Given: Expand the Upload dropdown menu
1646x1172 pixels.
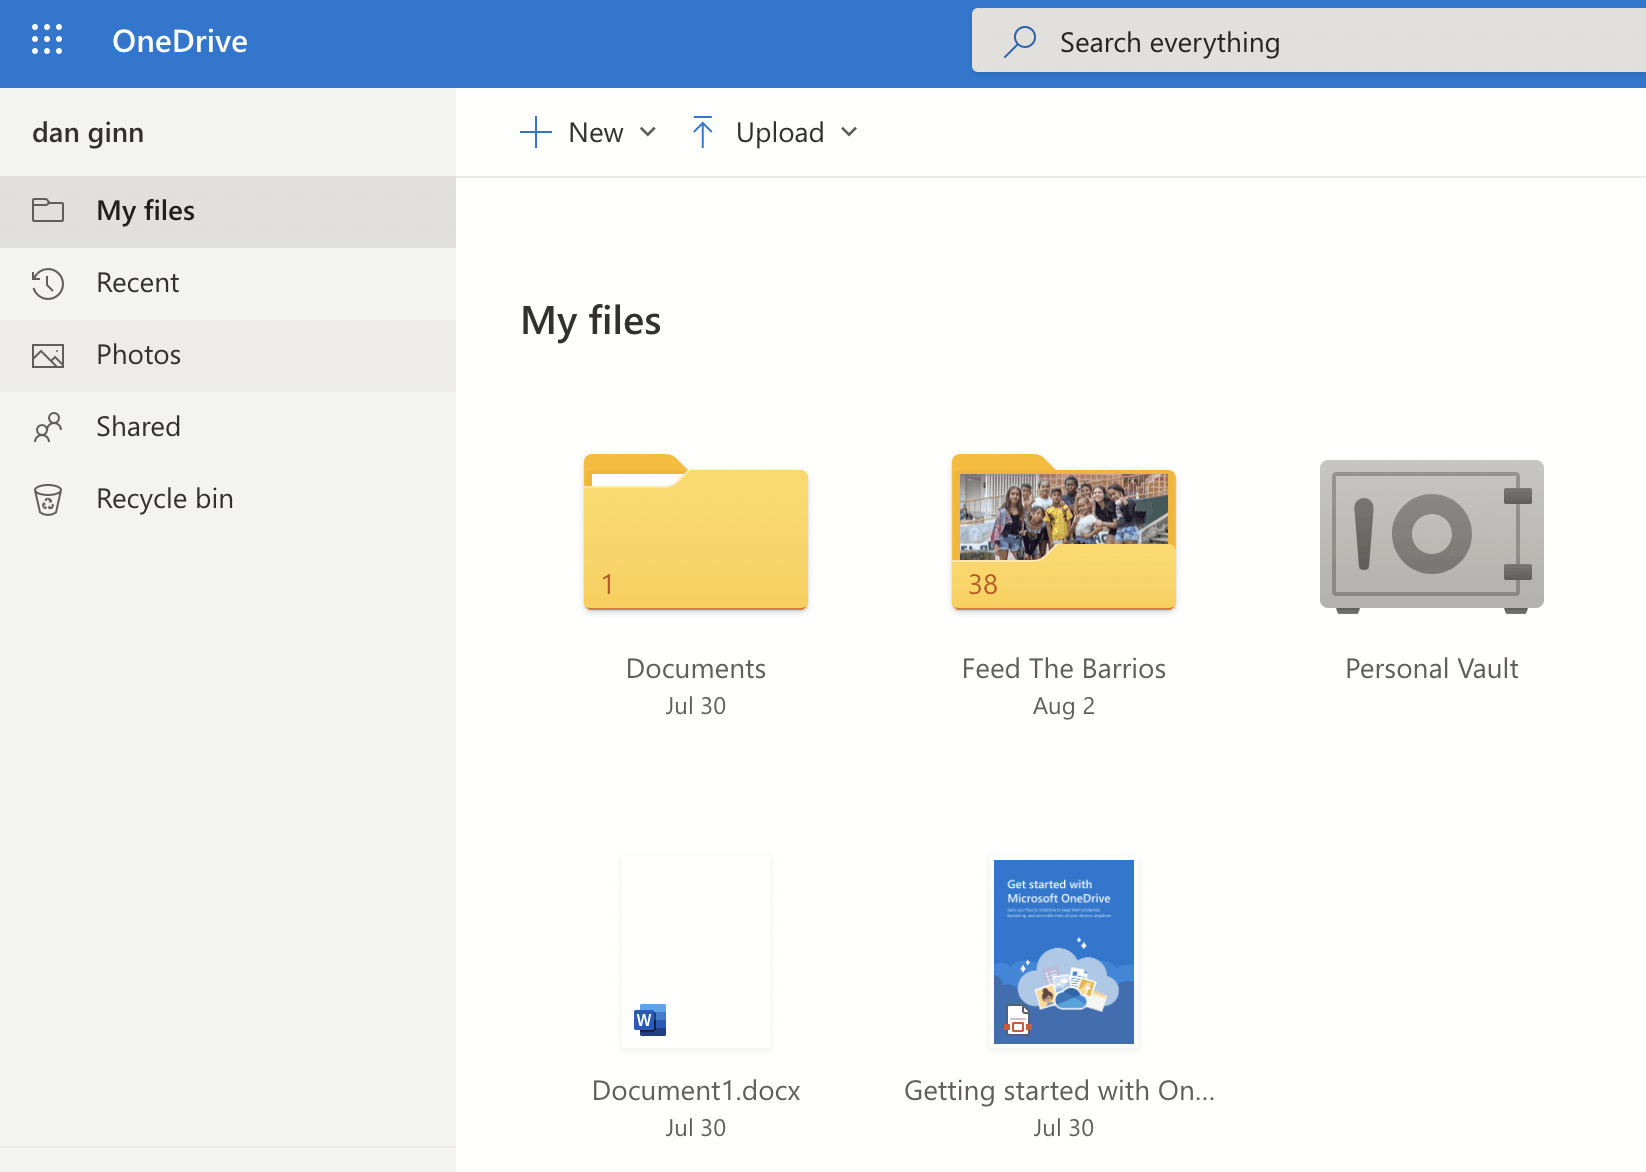Looking at the screenshot, I should [x=849, y=131].
